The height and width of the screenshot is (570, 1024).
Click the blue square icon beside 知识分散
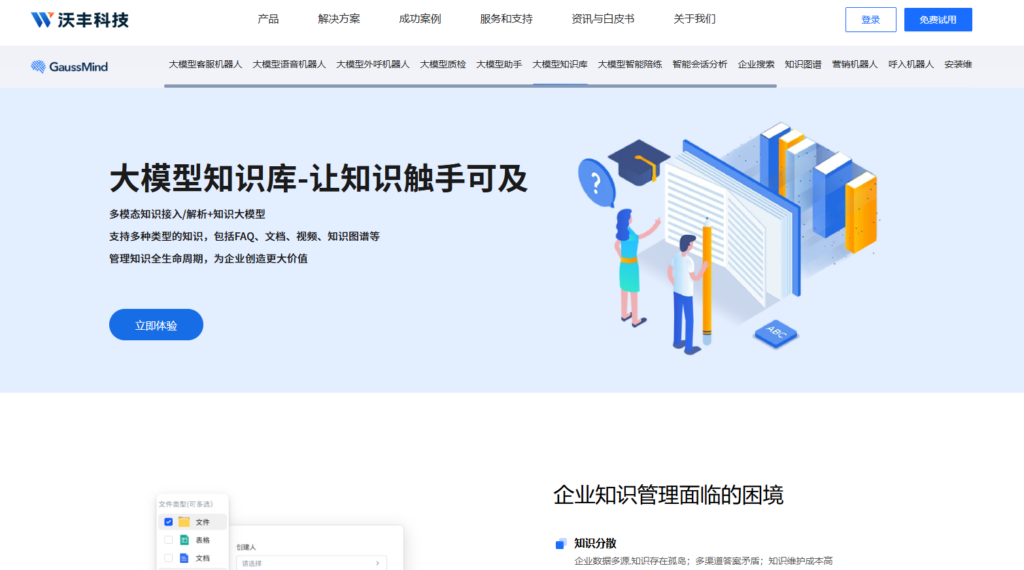pyautogui.click(x=560, y=544)
